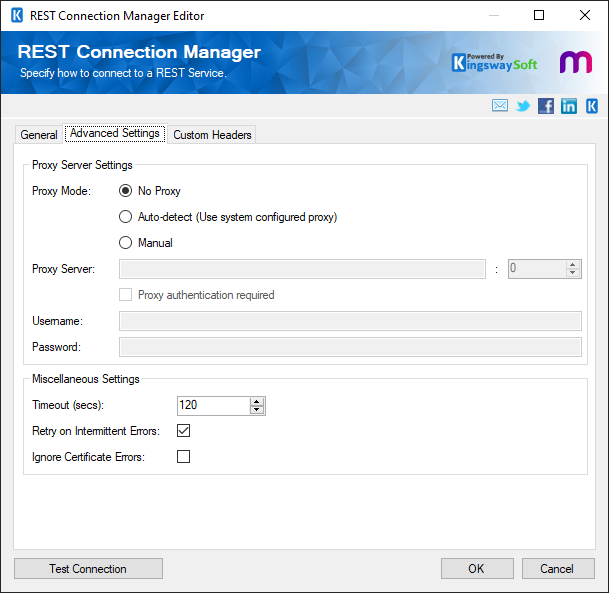This screenshot has height=593, width=609.
Task: Open the KingswaySoft K icon in the social row
Action: [592, 106]
